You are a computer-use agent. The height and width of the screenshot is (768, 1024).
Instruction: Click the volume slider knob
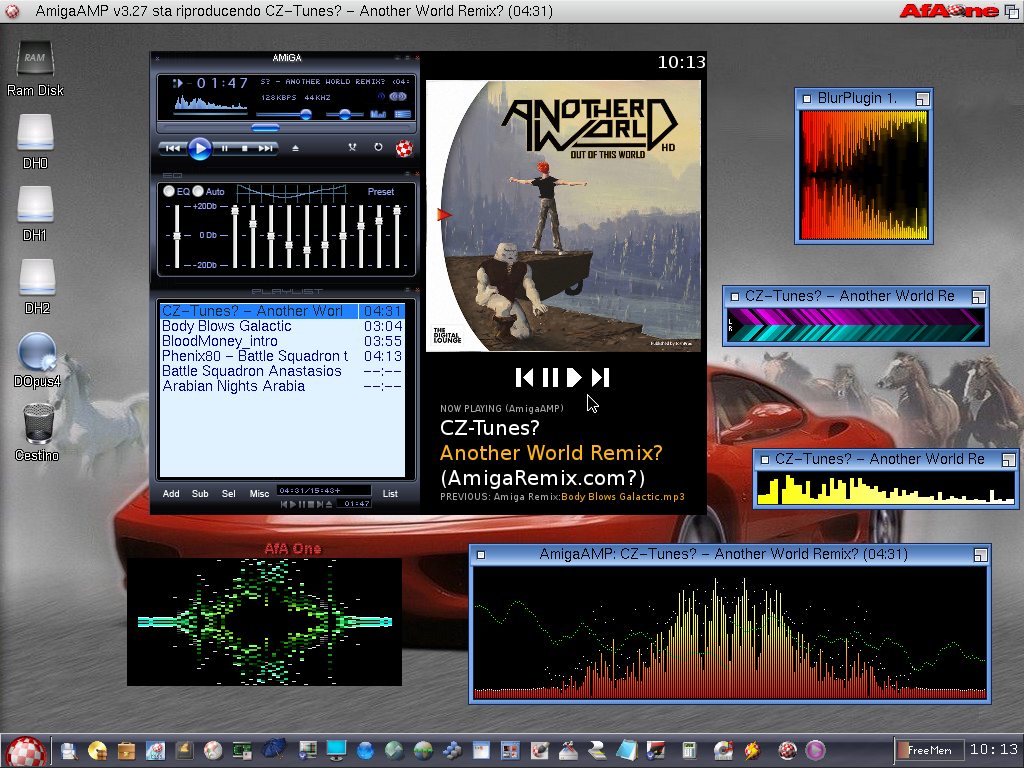[x=306, y=114]
